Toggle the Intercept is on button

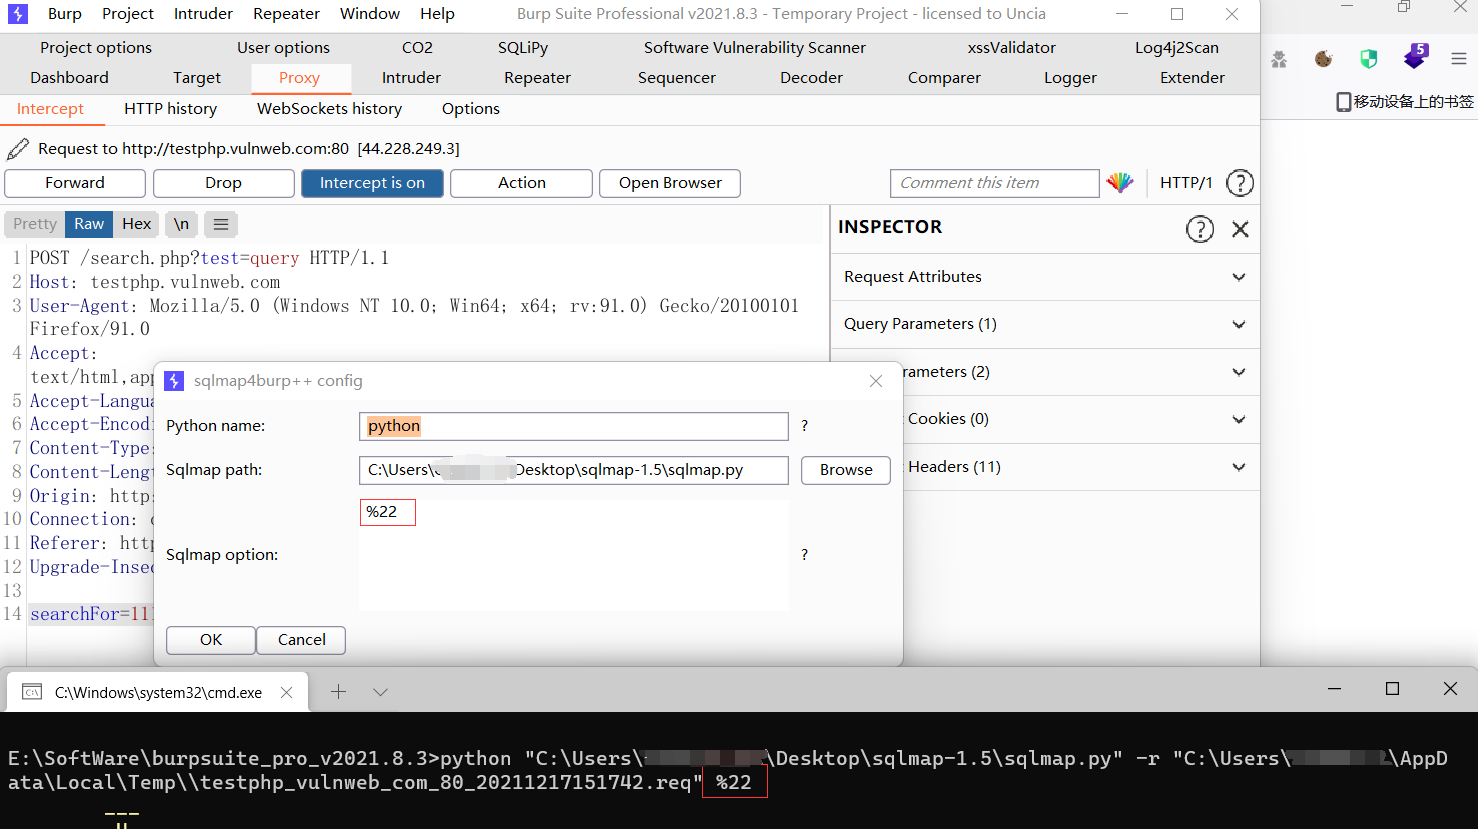click(372, 183)
